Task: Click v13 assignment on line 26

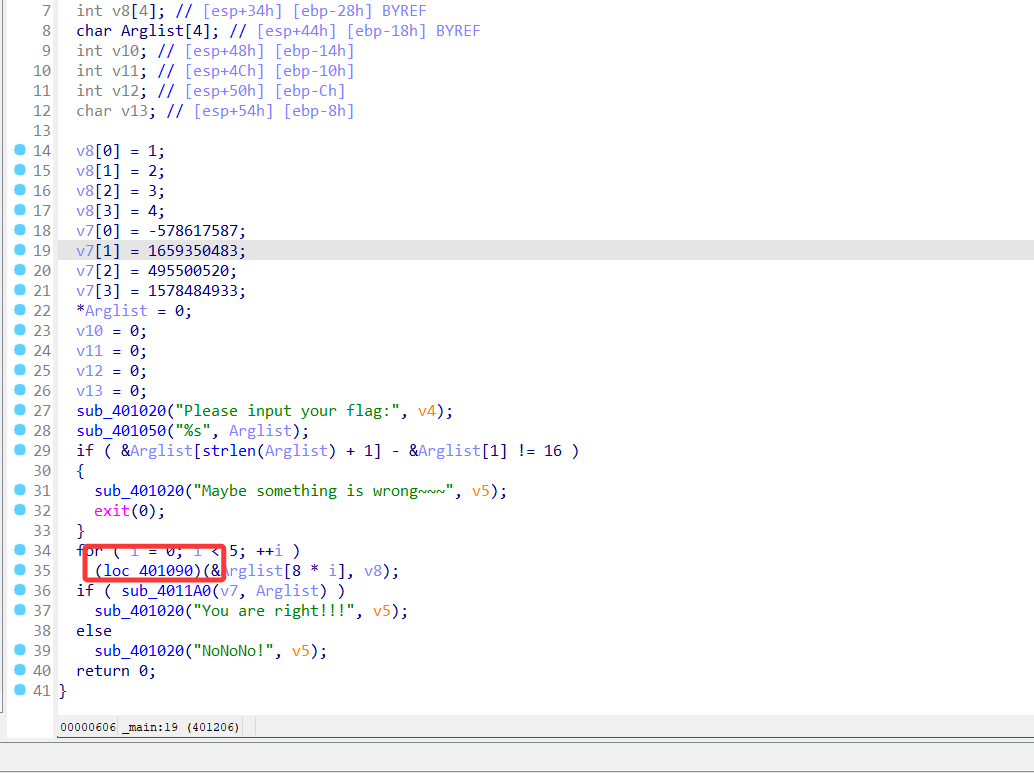Action: tap(111, 391)
